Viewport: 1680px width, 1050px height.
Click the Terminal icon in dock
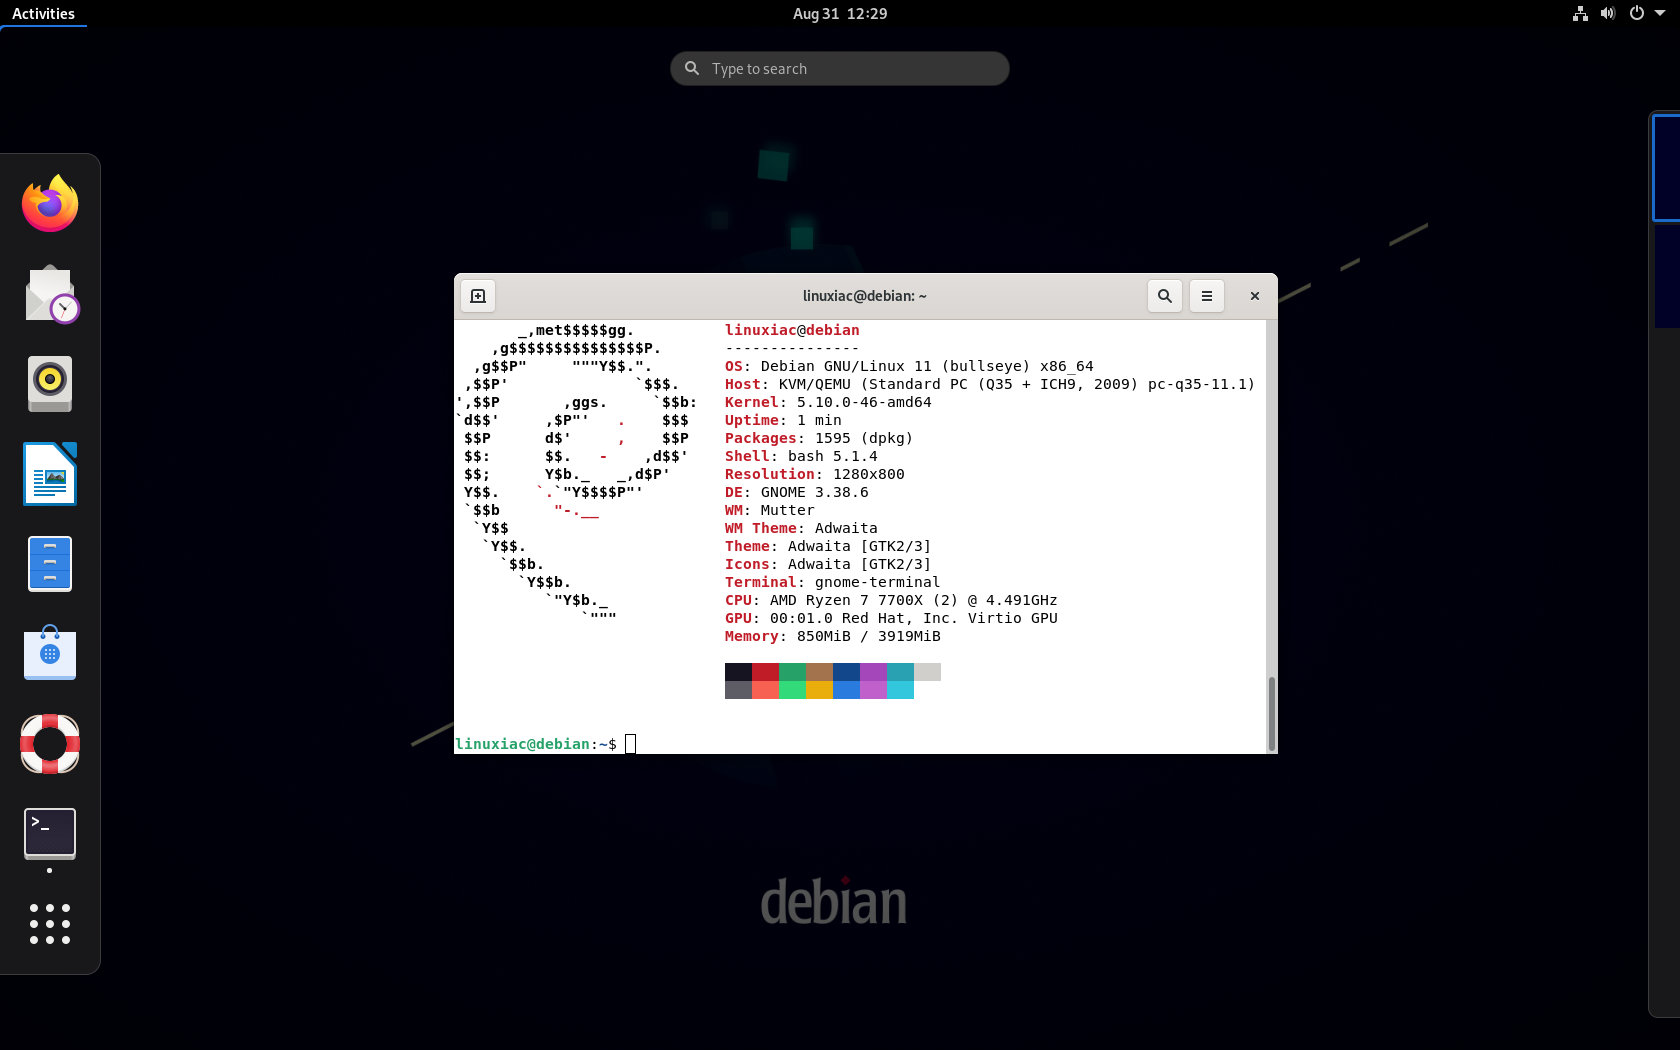[50, 834]
